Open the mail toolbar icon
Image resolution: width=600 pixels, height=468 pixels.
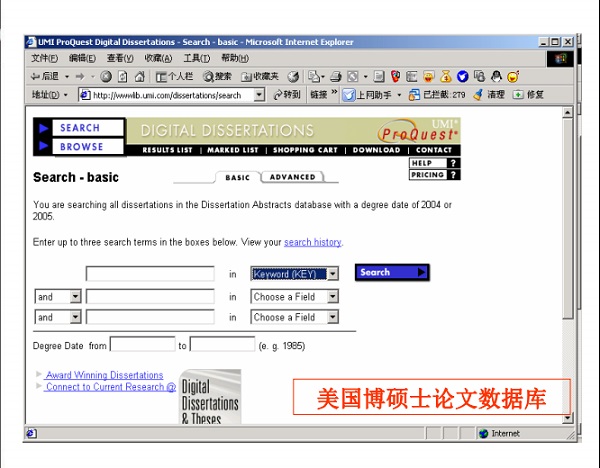point(315,77)
